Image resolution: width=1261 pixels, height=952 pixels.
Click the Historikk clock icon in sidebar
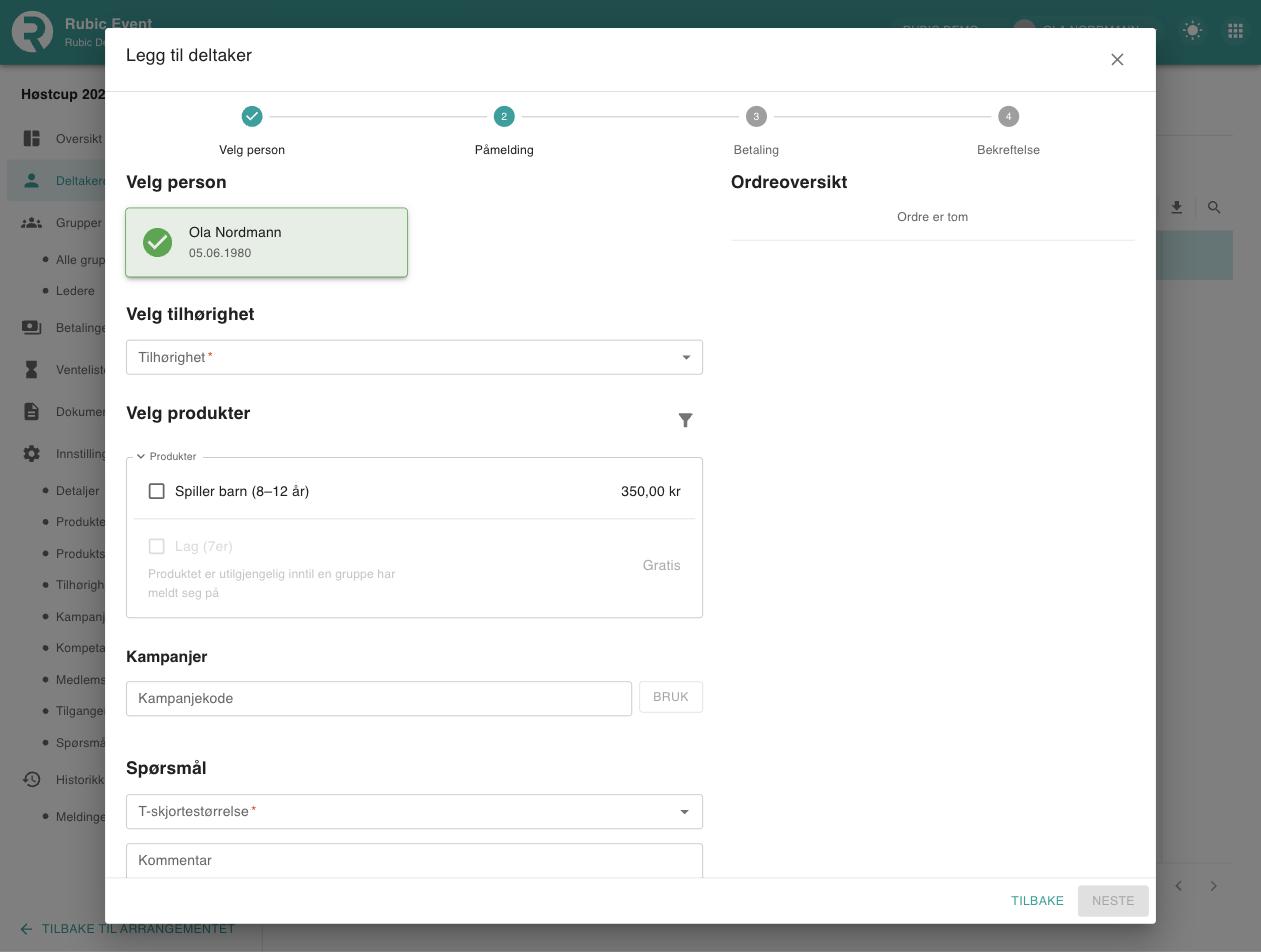click(x=32, y=780)
